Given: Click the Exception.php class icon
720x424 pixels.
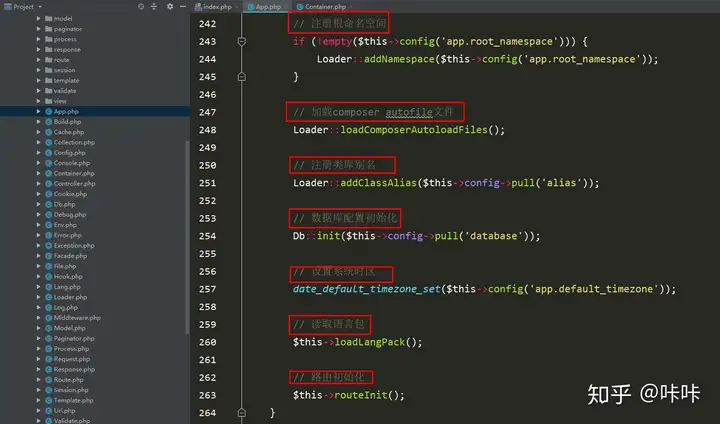Looking at the screenshot, I should coord(49,245).
